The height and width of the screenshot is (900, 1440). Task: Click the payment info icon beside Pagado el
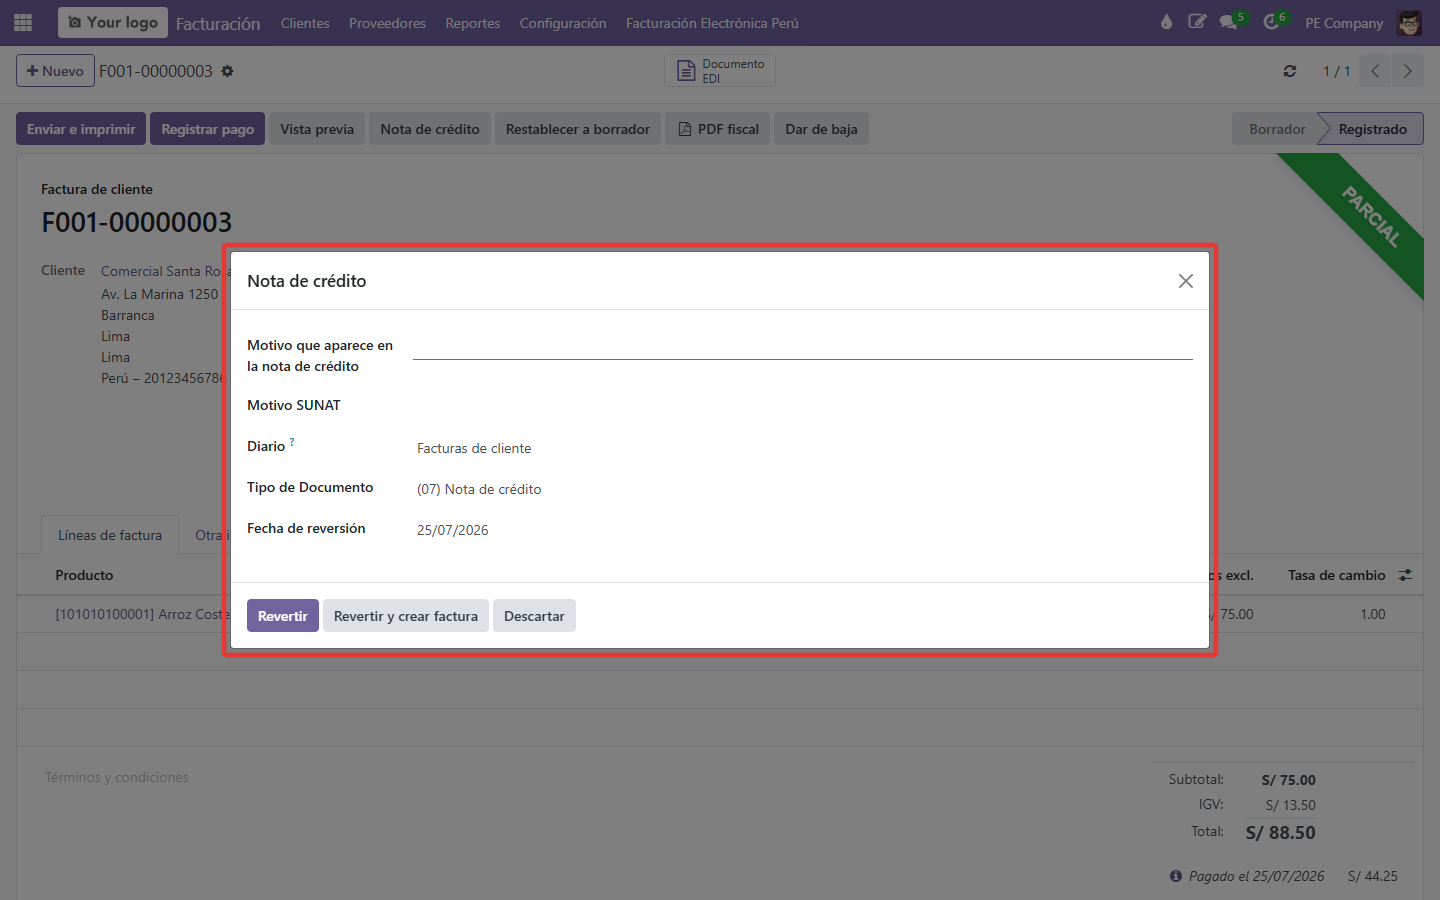coord(1176,876)
